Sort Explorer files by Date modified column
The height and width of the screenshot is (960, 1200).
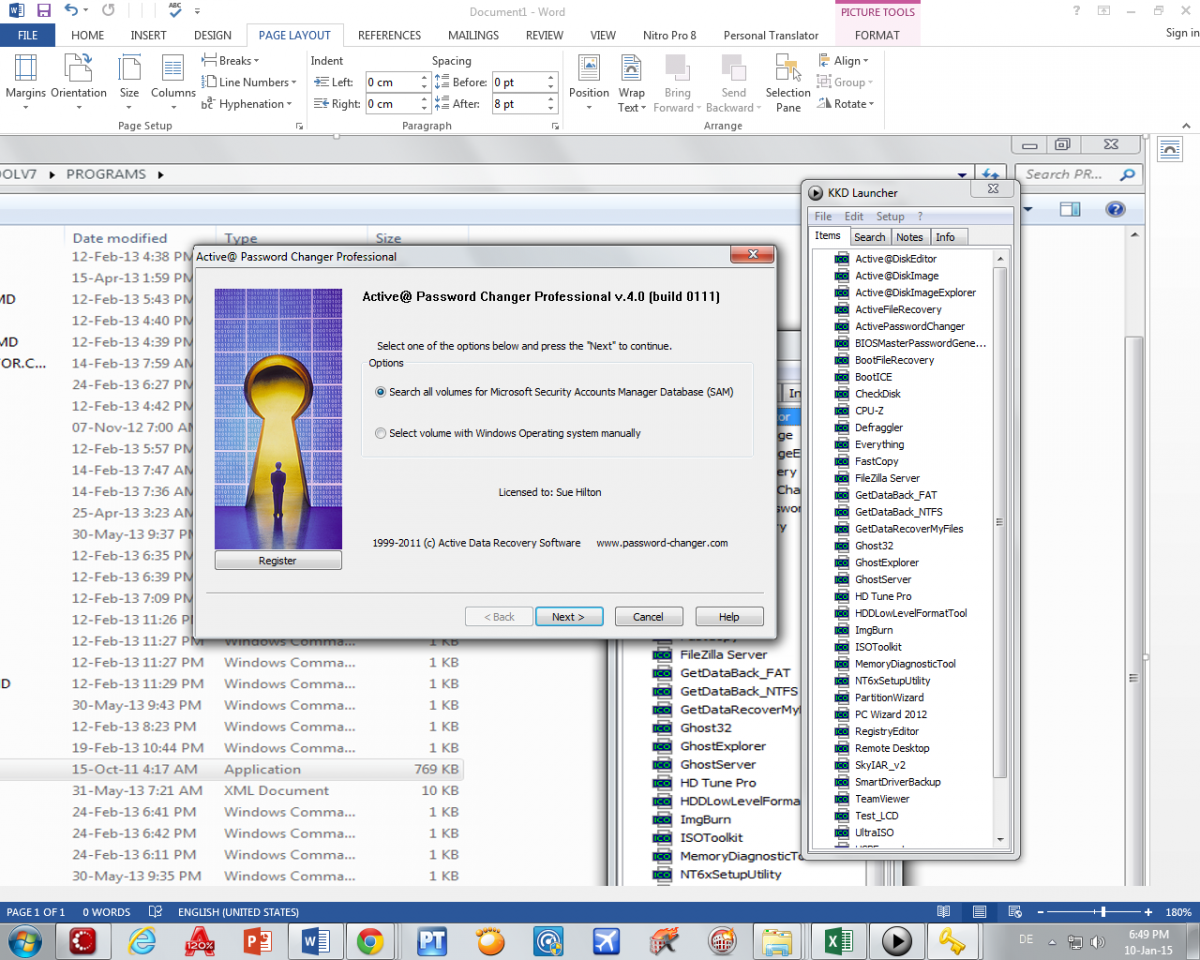click(x=120, y=238)
